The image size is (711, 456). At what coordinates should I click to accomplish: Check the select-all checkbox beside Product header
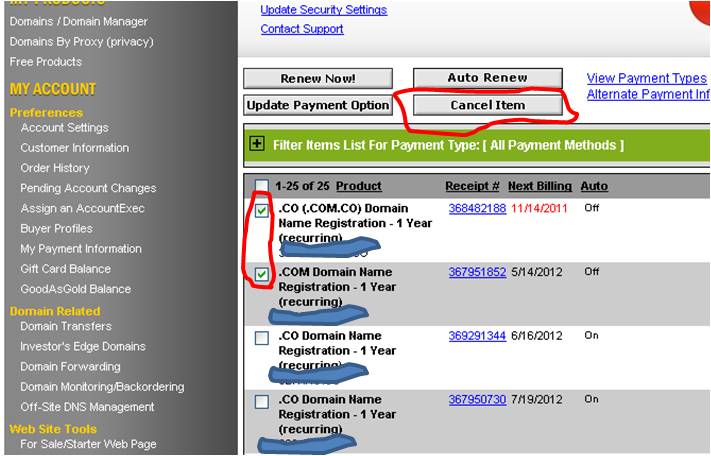point(261,186)
